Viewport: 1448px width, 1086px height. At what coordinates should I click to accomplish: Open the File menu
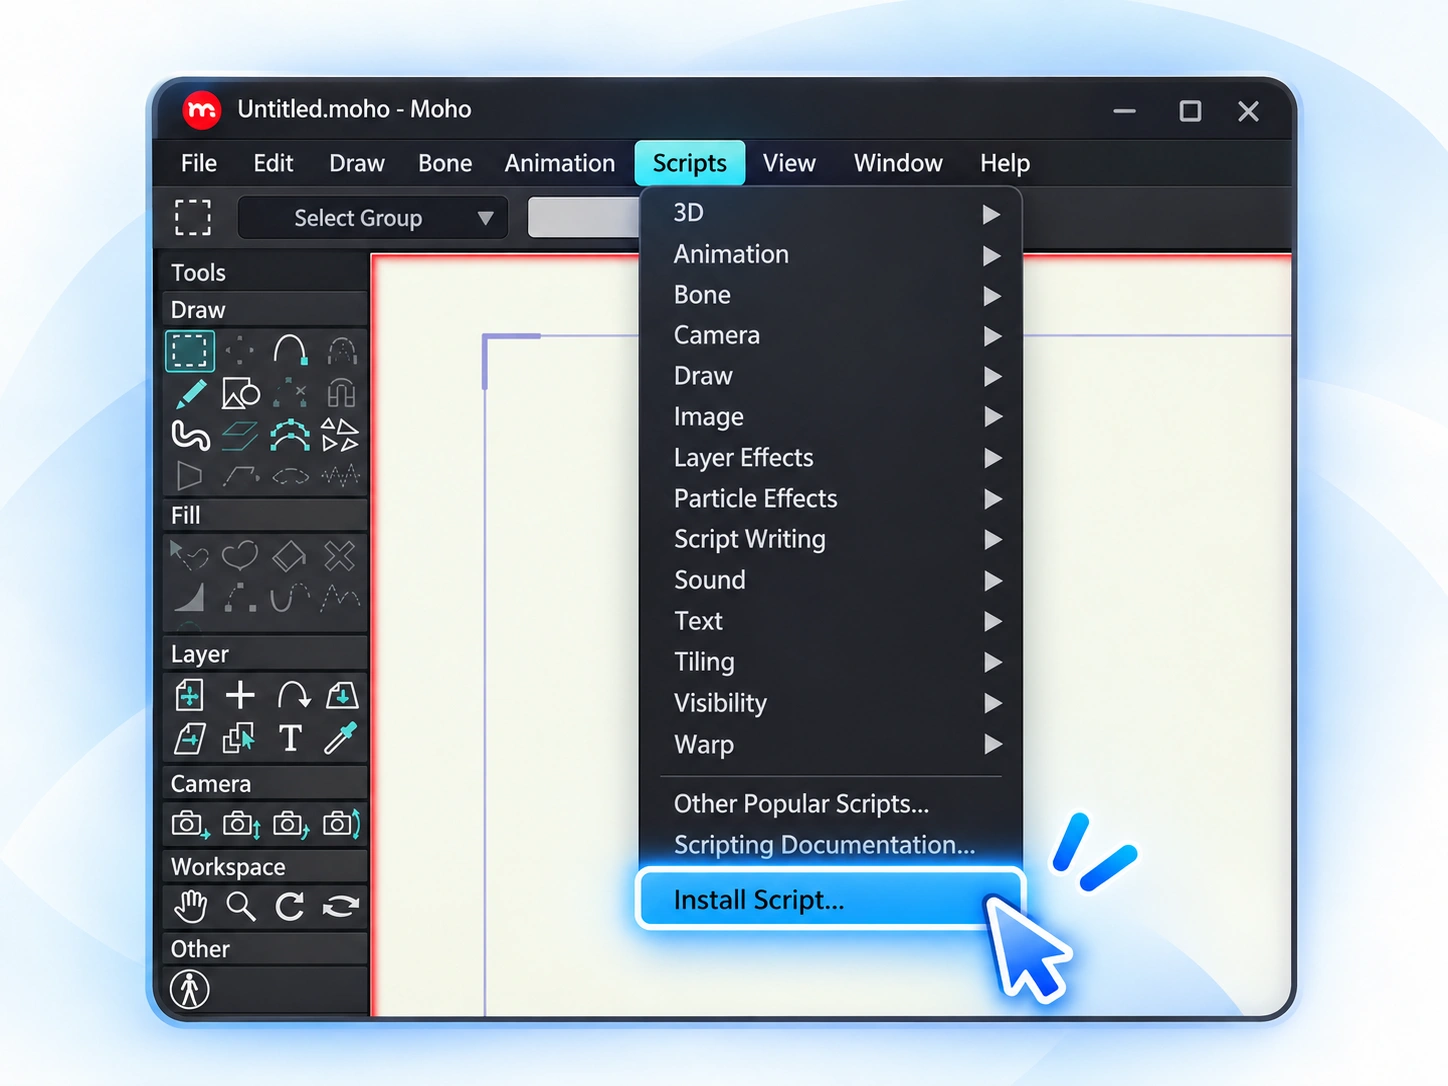click(x=199, y=163)
